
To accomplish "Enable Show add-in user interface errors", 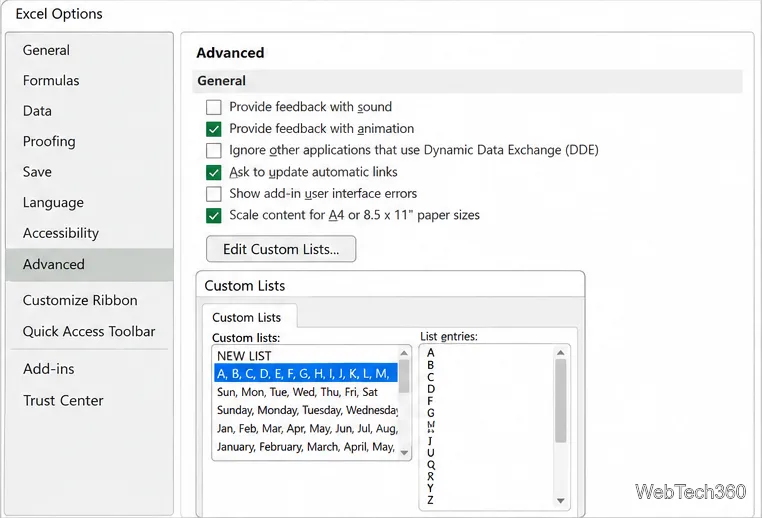I will (214, 193).
